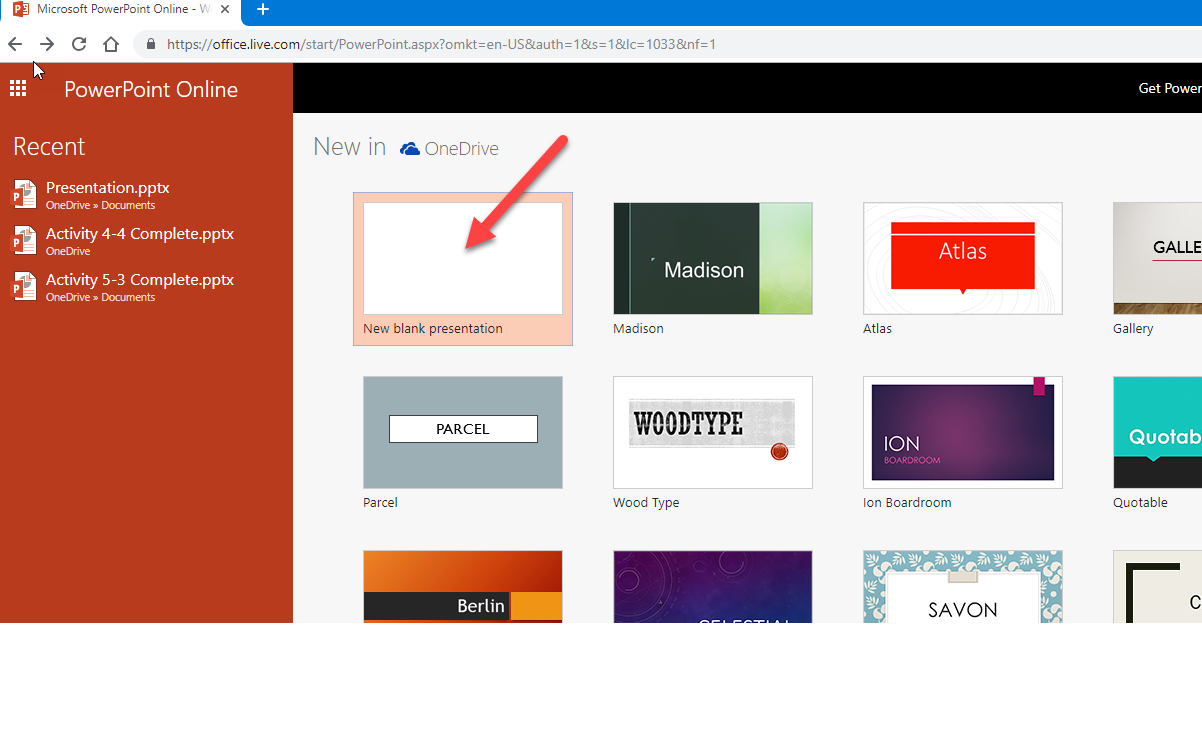Click the browser forward arrow
The image size is (1202, 737).
click(x=47, y=44)
